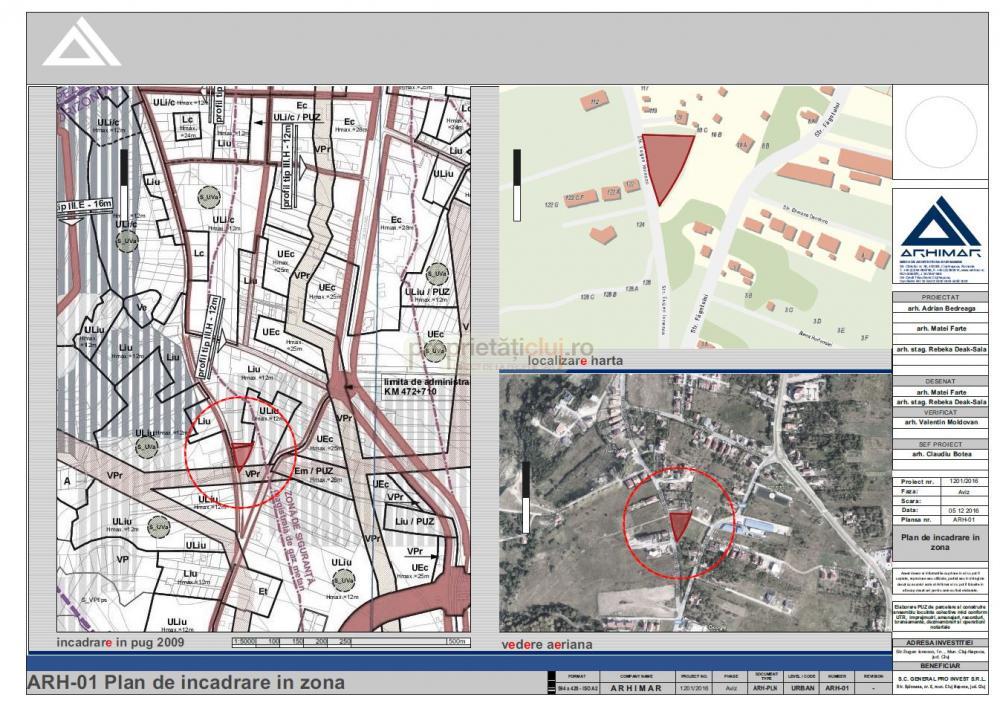Click the bottom title 'ARH-01 Plan de incadrare in zona'
This screenshot has height=706, width=1000.
(x=186, y=682)
